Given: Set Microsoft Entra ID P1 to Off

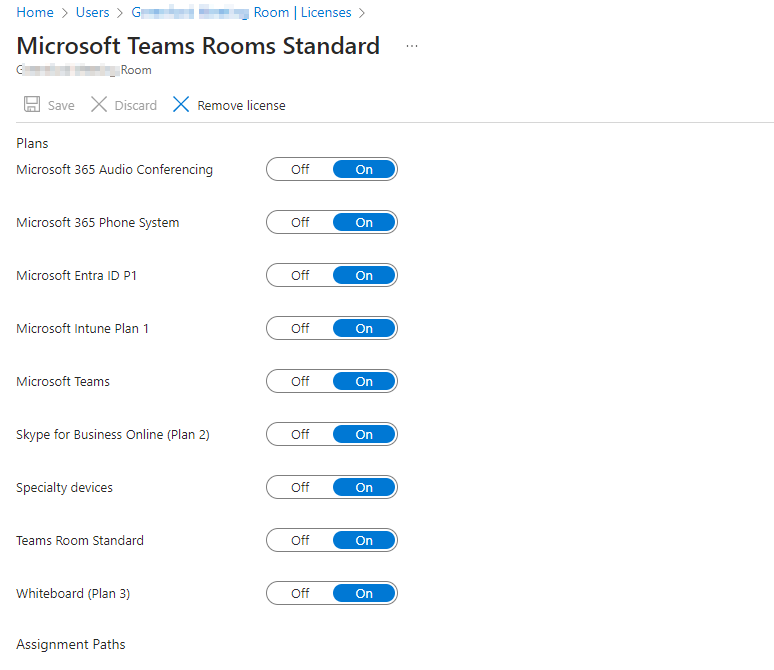Looking at the screenshot, I should [300, 275].
